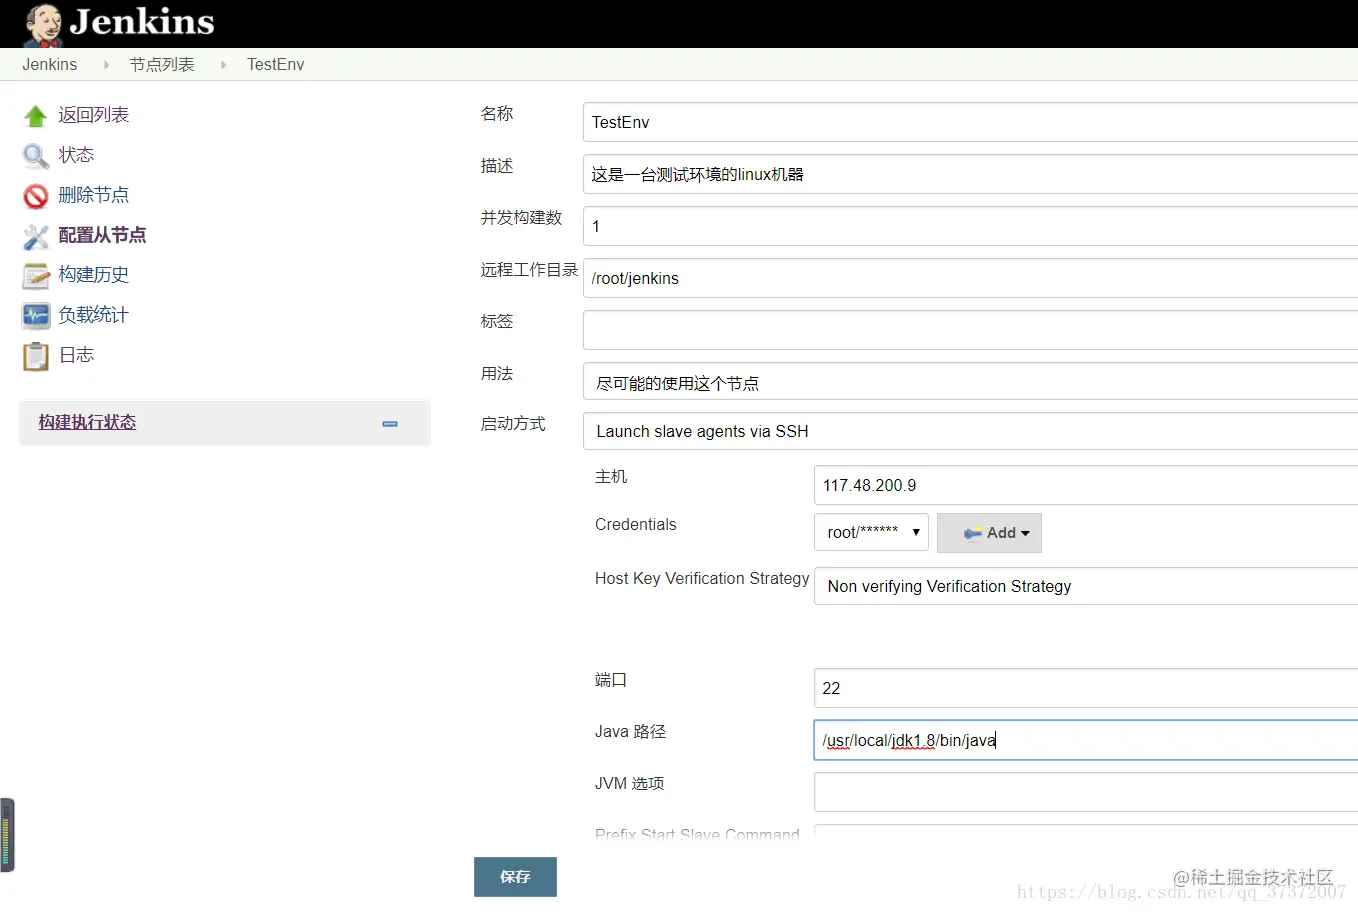Open the 用法 usage dropdown
This screenshot has width=1358, height=912.
(x=970, y=382)
